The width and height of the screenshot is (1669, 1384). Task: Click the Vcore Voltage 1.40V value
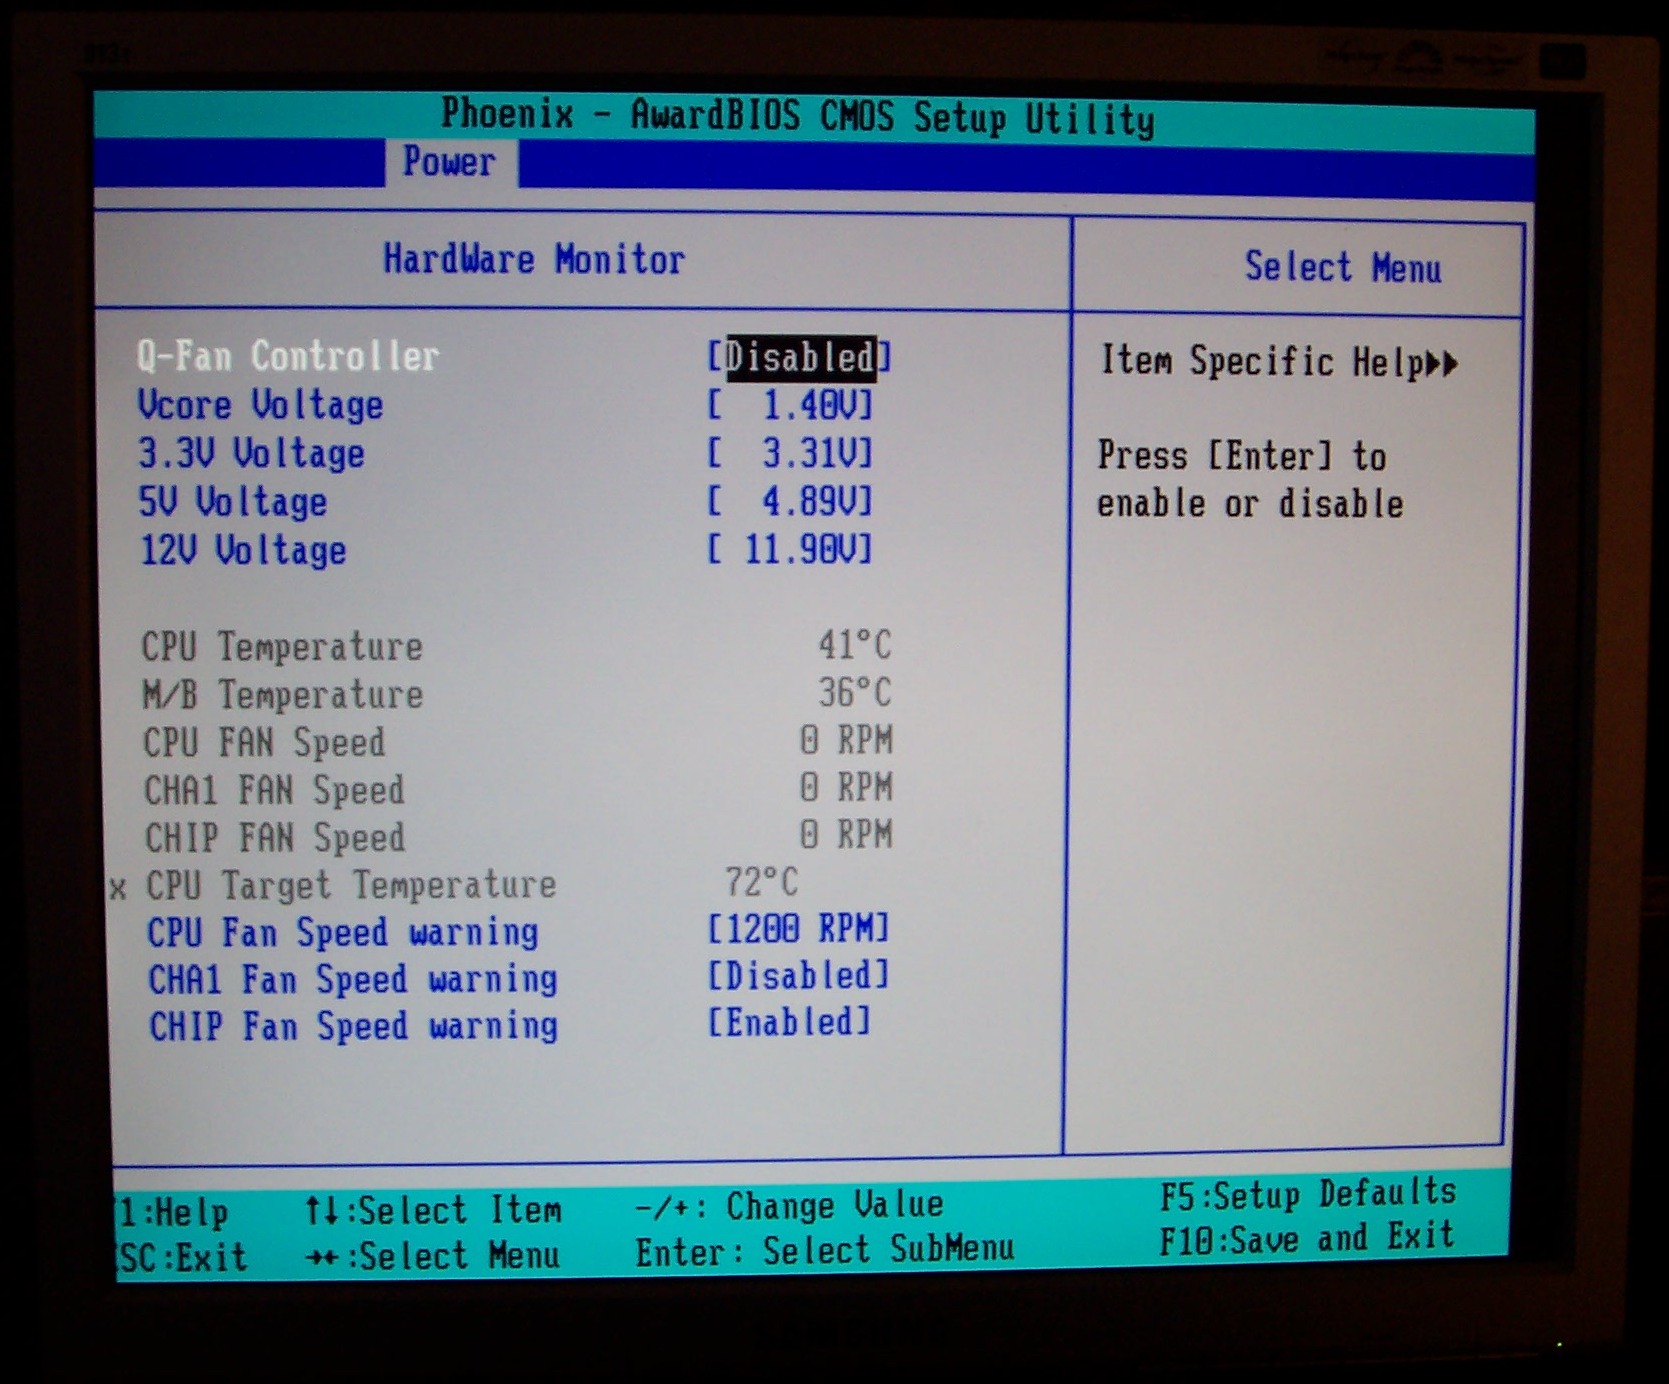click(790, 405)
